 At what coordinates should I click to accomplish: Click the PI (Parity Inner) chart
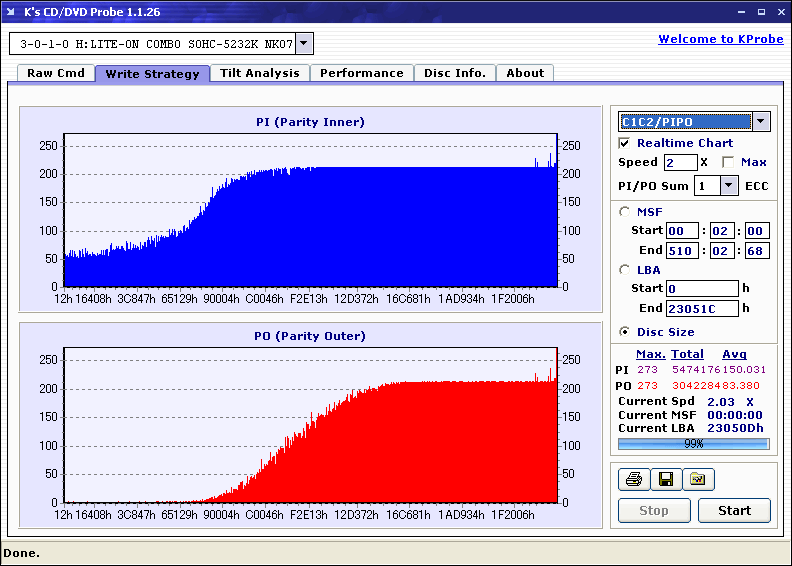311,210
